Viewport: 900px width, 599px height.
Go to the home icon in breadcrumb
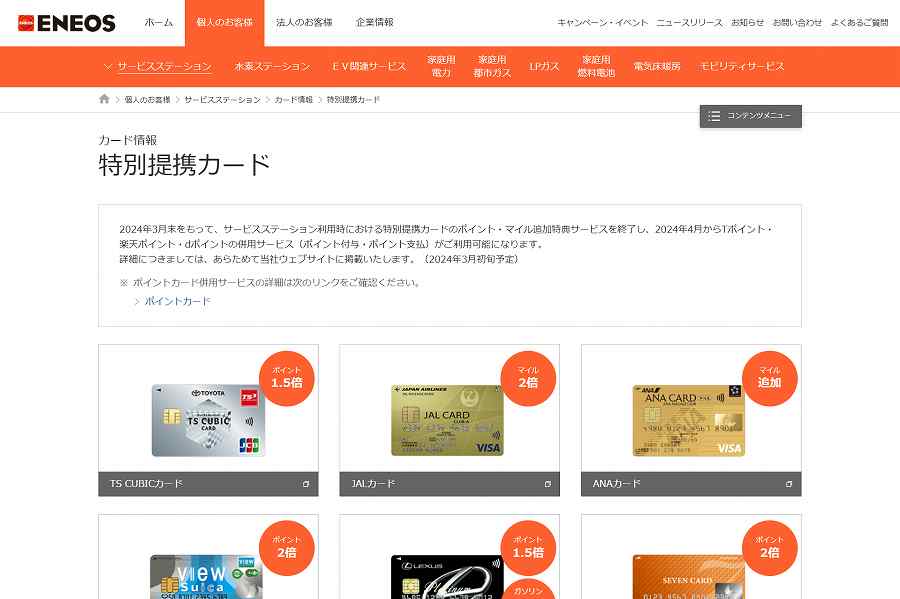click(104, 99)
